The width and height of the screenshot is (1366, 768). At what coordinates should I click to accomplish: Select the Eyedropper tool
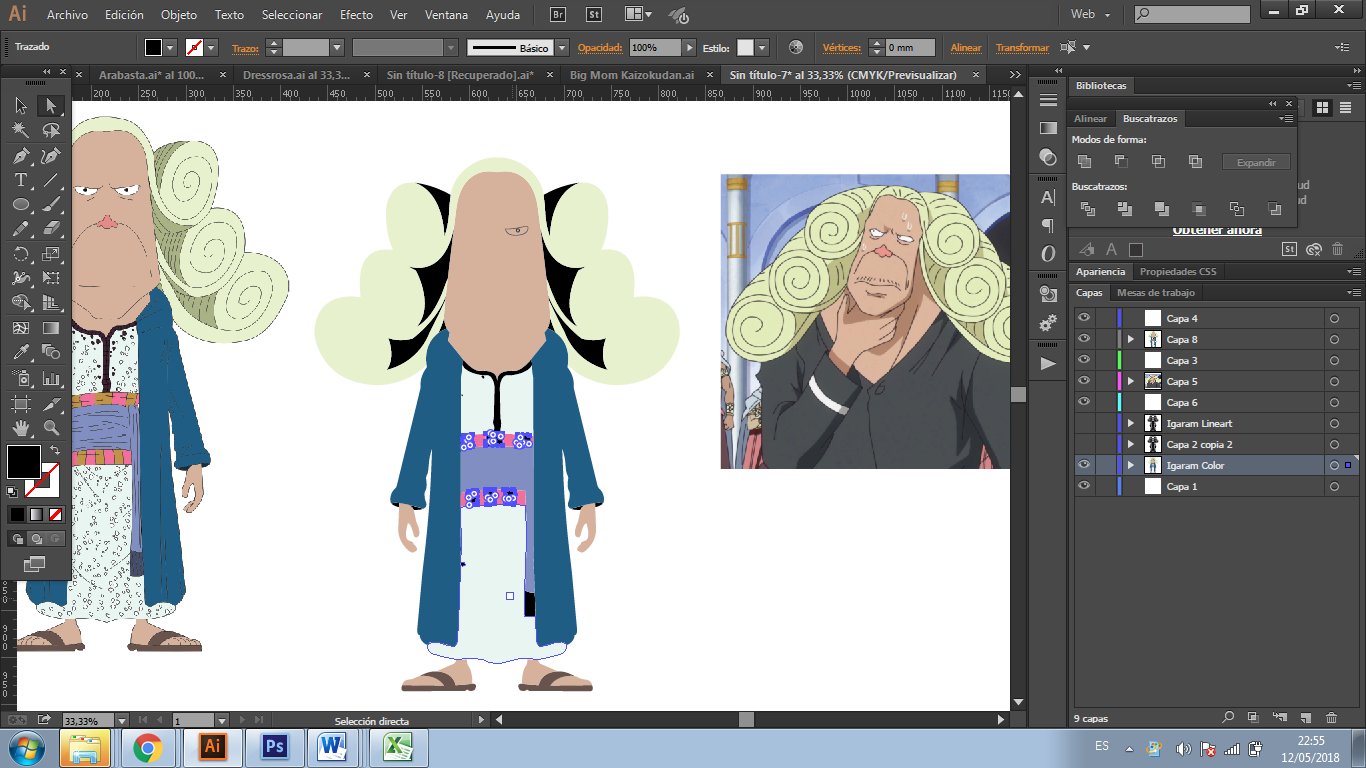click(x=20, y=353)
